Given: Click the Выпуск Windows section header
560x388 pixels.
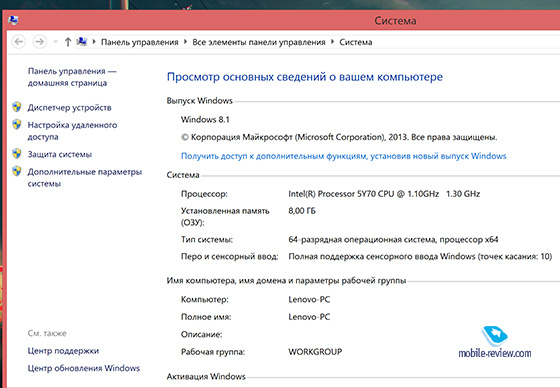Looking at the screenshot, I should [x=200, y=101].
